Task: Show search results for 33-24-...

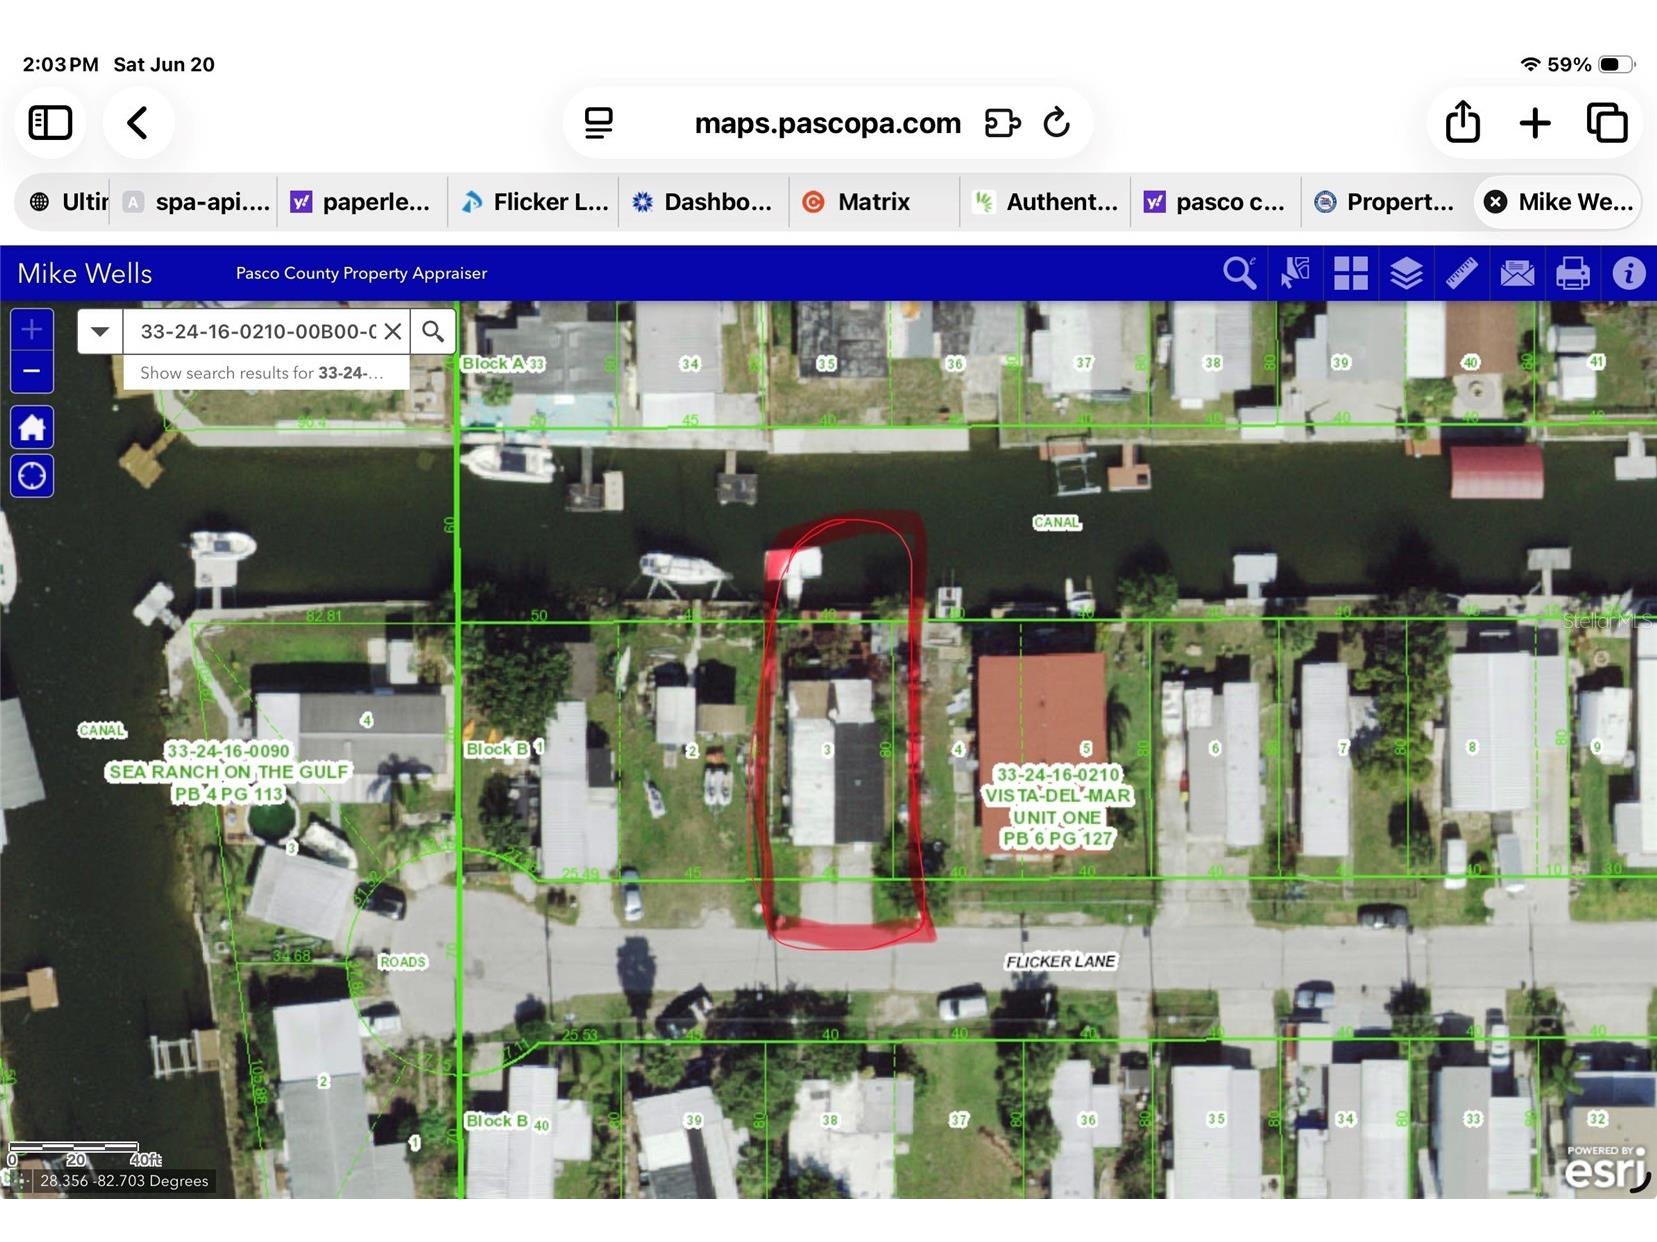Action: coord(262,373)
